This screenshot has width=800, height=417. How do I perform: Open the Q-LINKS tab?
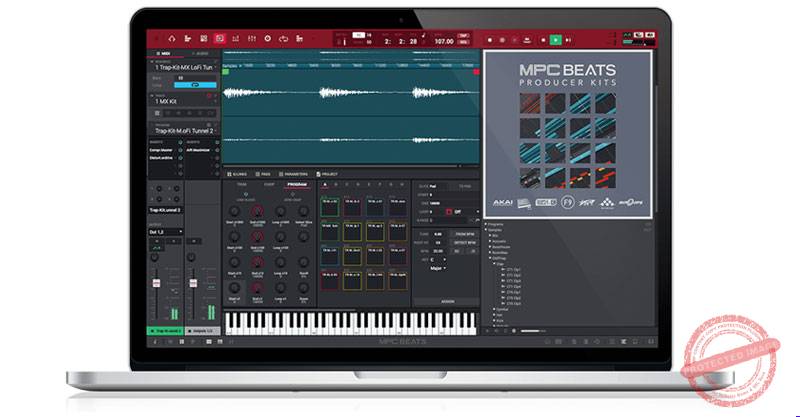238,174
